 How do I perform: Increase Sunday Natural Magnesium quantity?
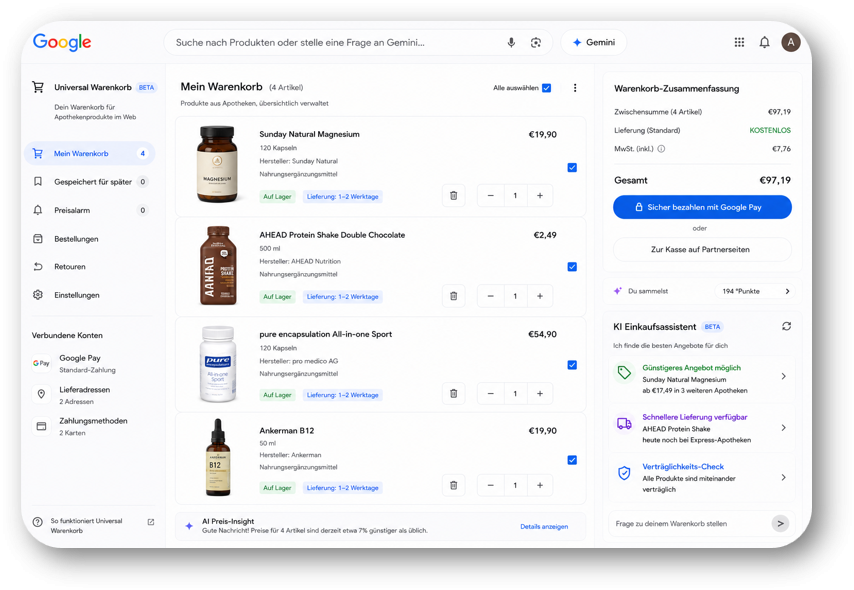540,196
